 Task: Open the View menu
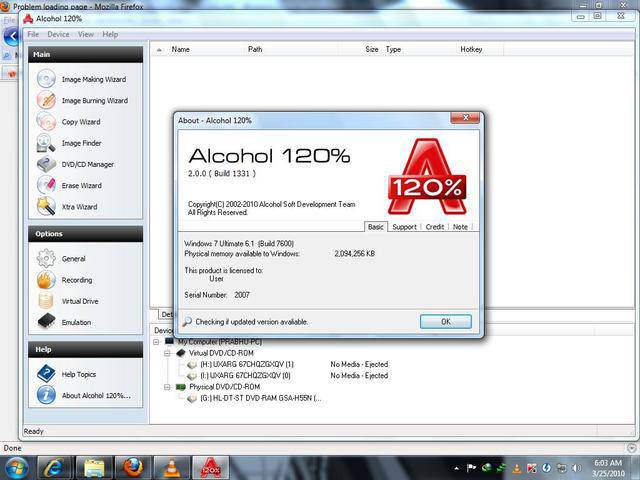point(86,34)
